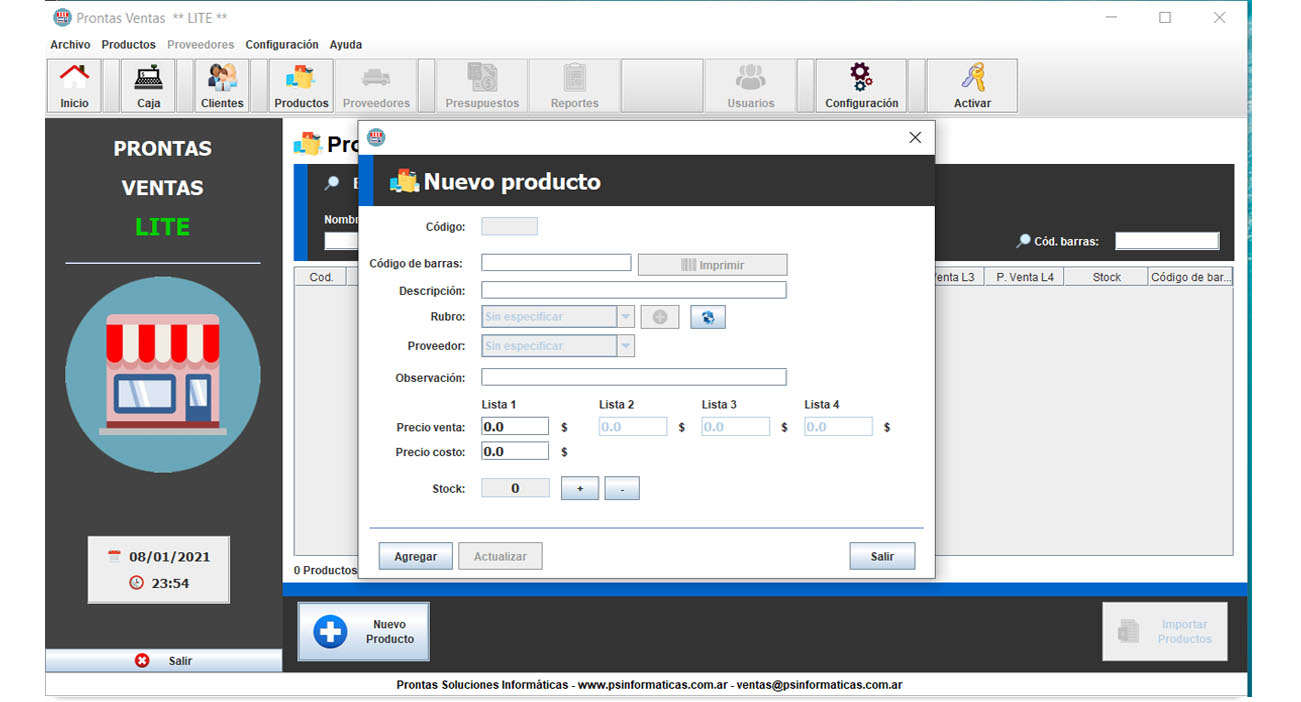Focus the Observación field
The width and height of the screenshot is (1301, 702).
click(634, 377)
